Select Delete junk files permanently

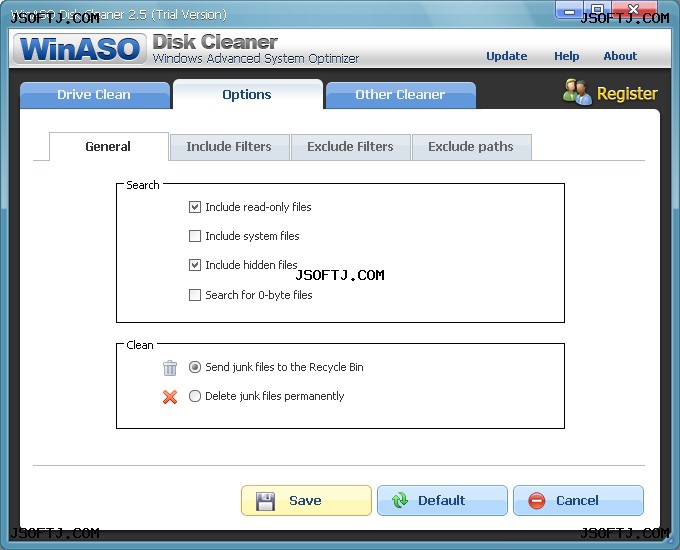(195, 396)
